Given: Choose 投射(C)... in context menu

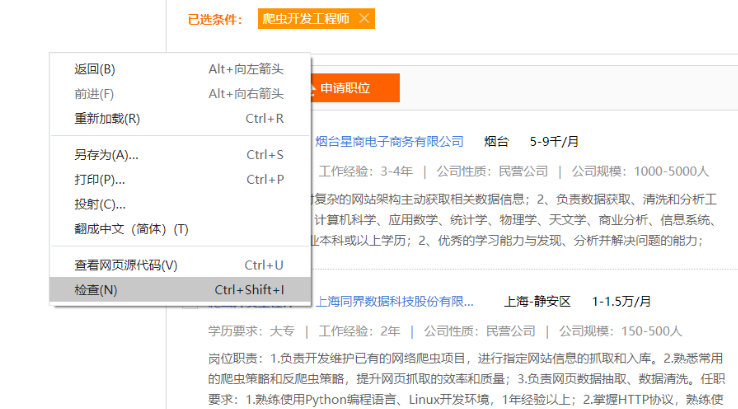Looking at the screenshot, I should [180, 204].
